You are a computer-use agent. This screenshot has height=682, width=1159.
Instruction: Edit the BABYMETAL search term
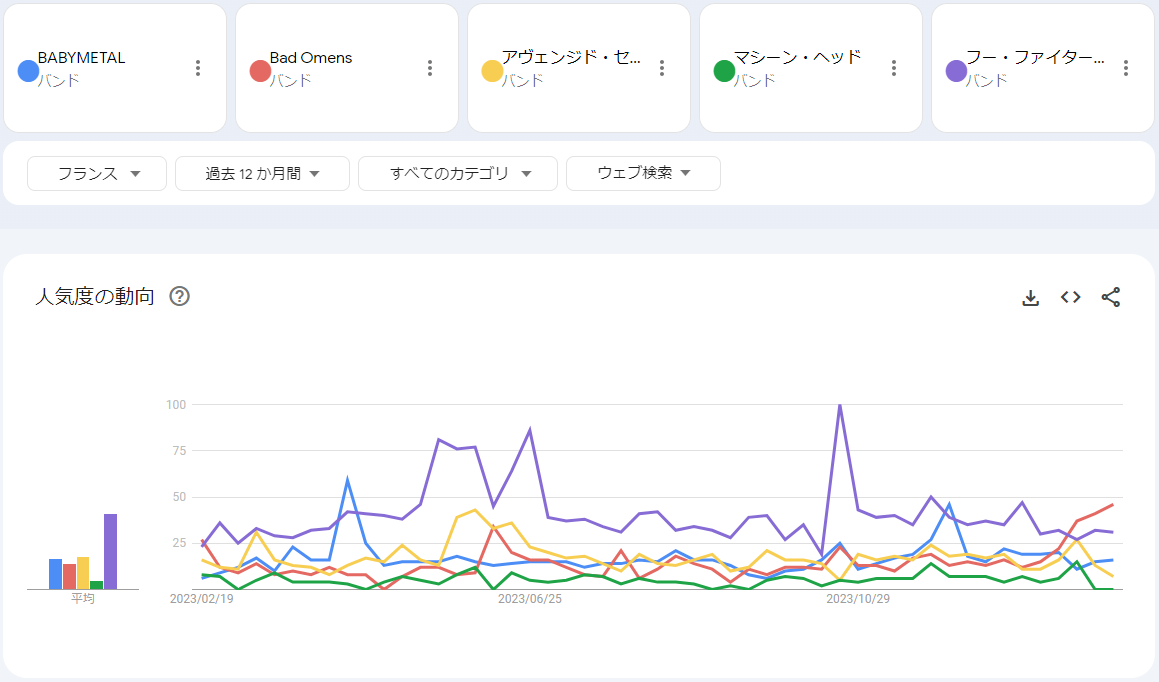[81, 58]
